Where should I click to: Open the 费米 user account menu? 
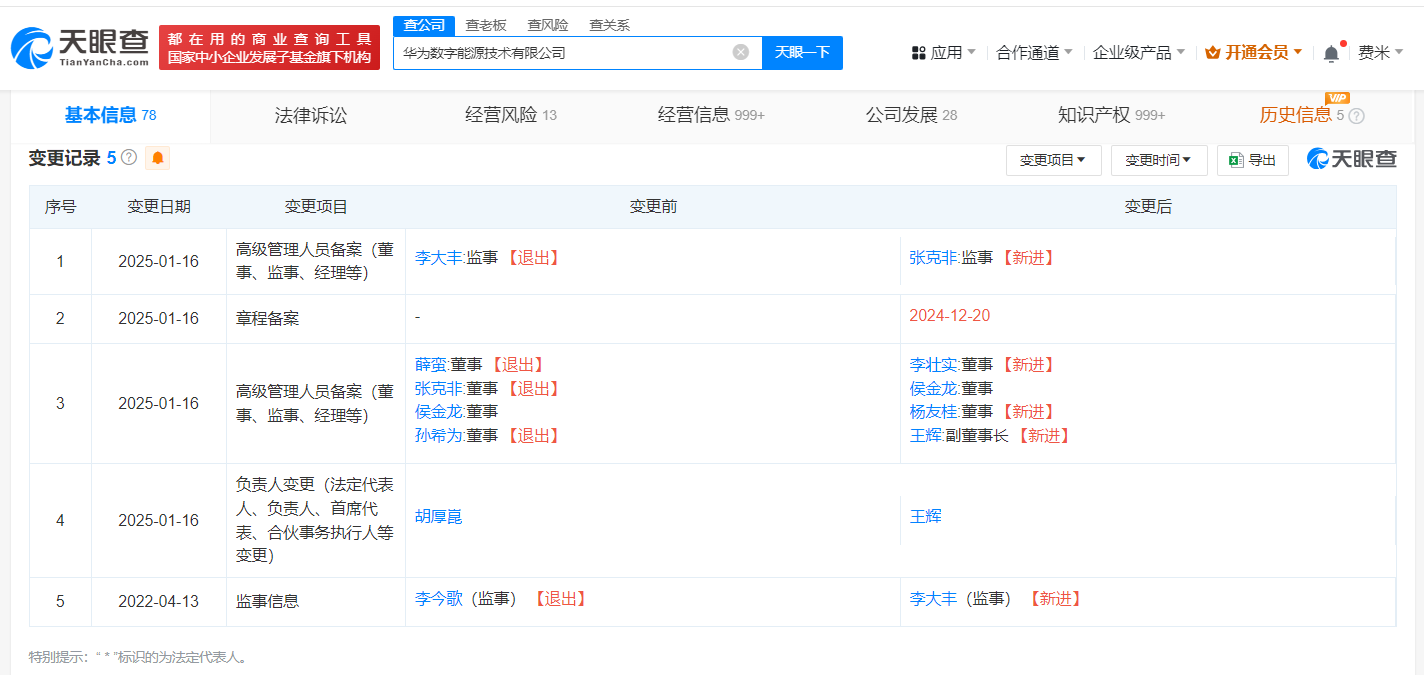[1380, 52]
